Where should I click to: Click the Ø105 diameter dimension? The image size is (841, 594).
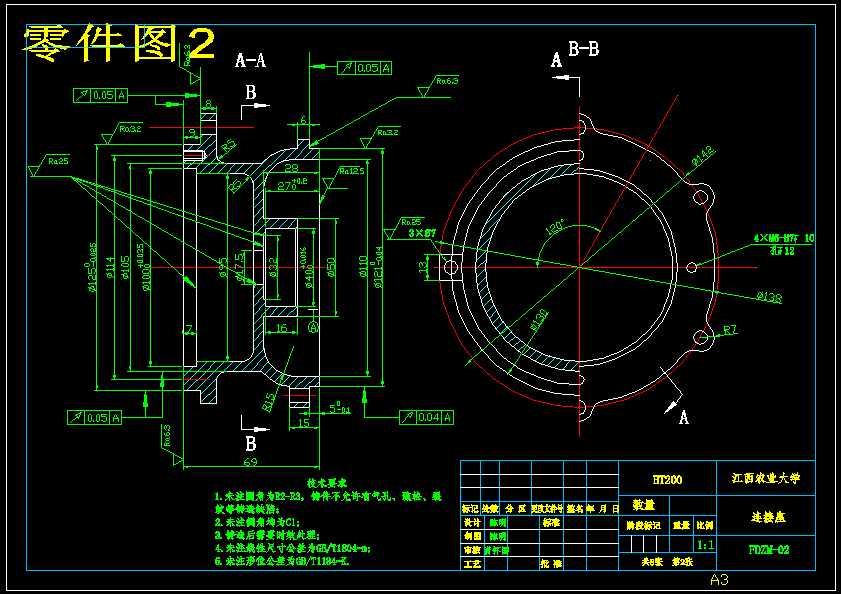tap(126, 267)
